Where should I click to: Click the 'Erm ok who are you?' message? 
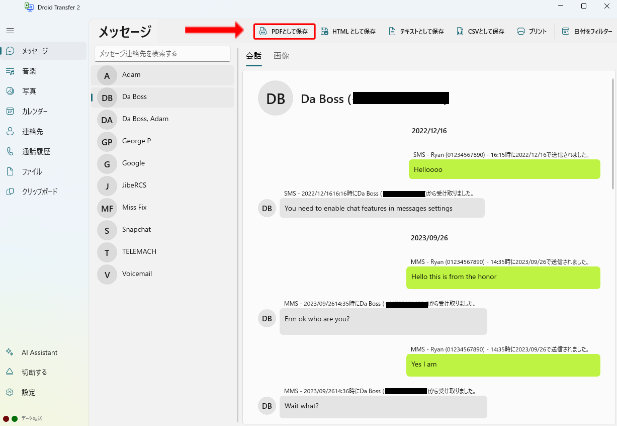coord(383,321)
